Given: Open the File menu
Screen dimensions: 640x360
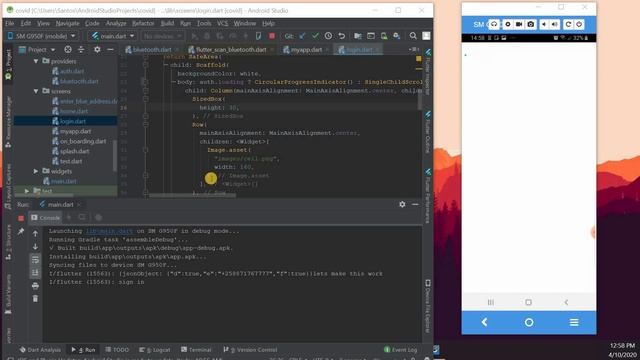Looking at the screenshot, I should click(10, 23).
